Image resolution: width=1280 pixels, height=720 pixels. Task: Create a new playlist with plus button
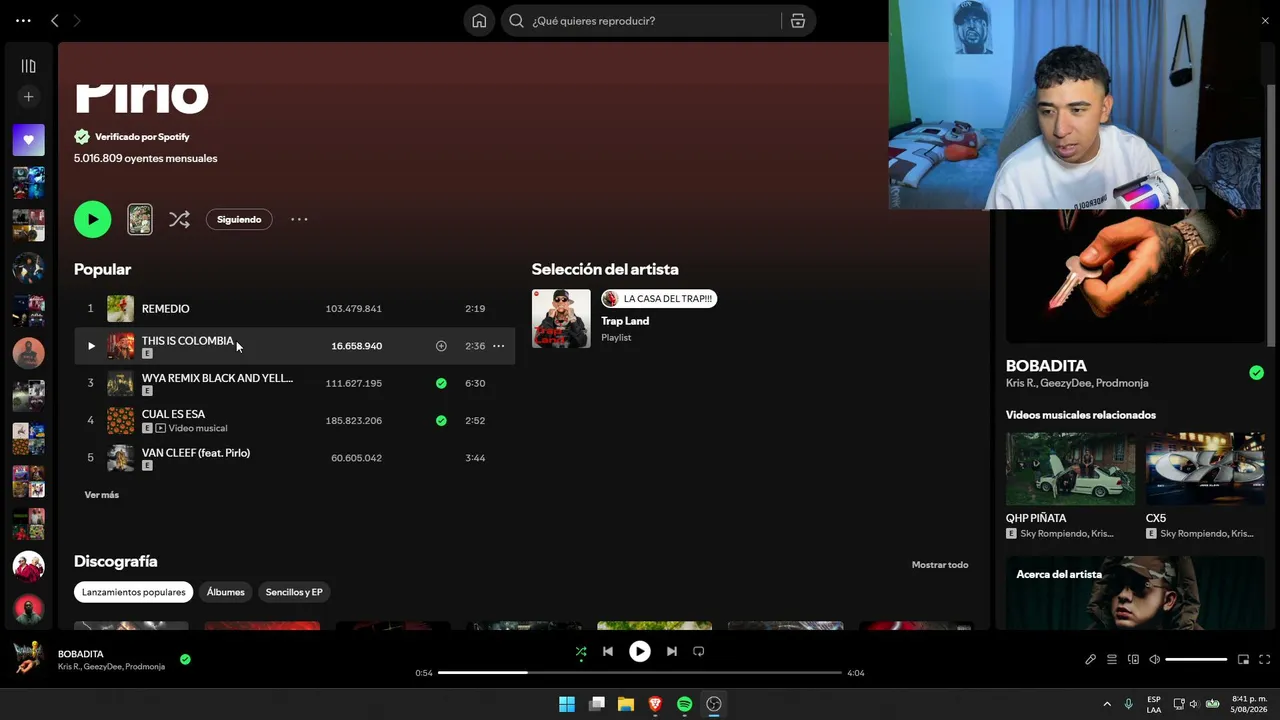28,97
